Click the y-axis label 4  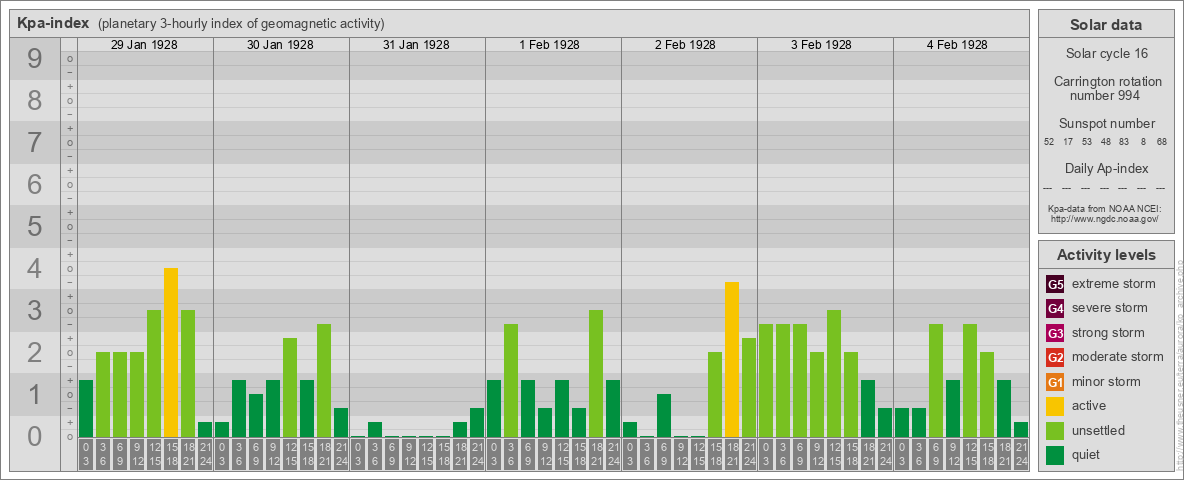pyautogui.click(x=34, y=269)
